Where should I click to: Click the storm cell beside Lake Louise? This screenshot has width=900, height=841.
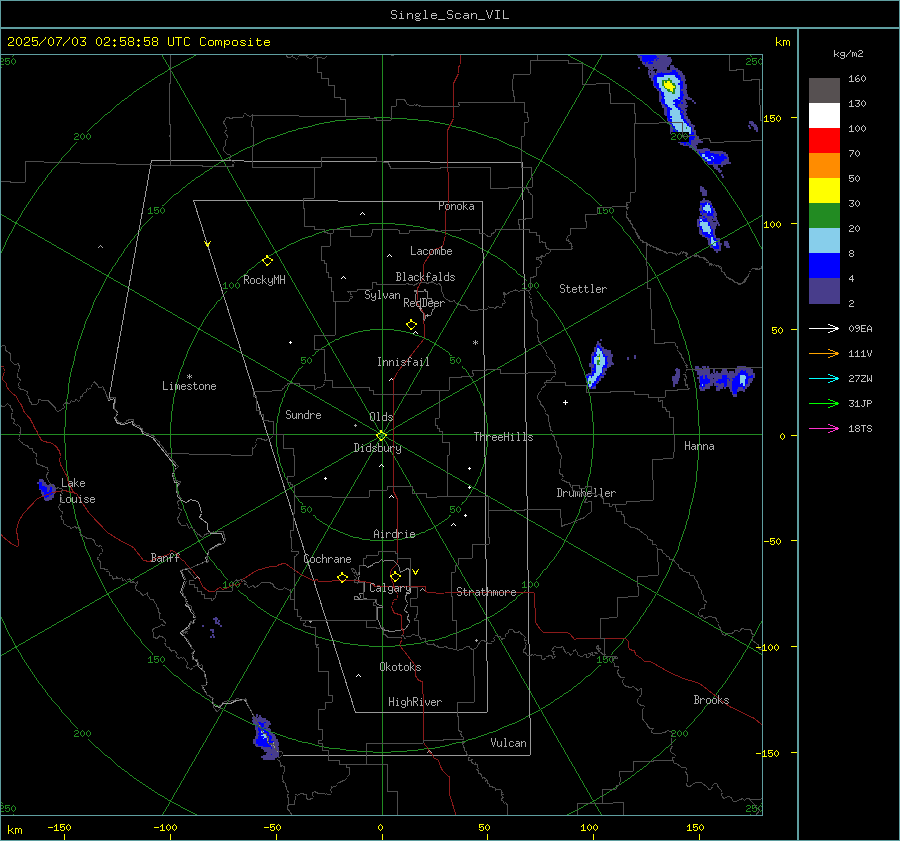click(x=46, y=489)
